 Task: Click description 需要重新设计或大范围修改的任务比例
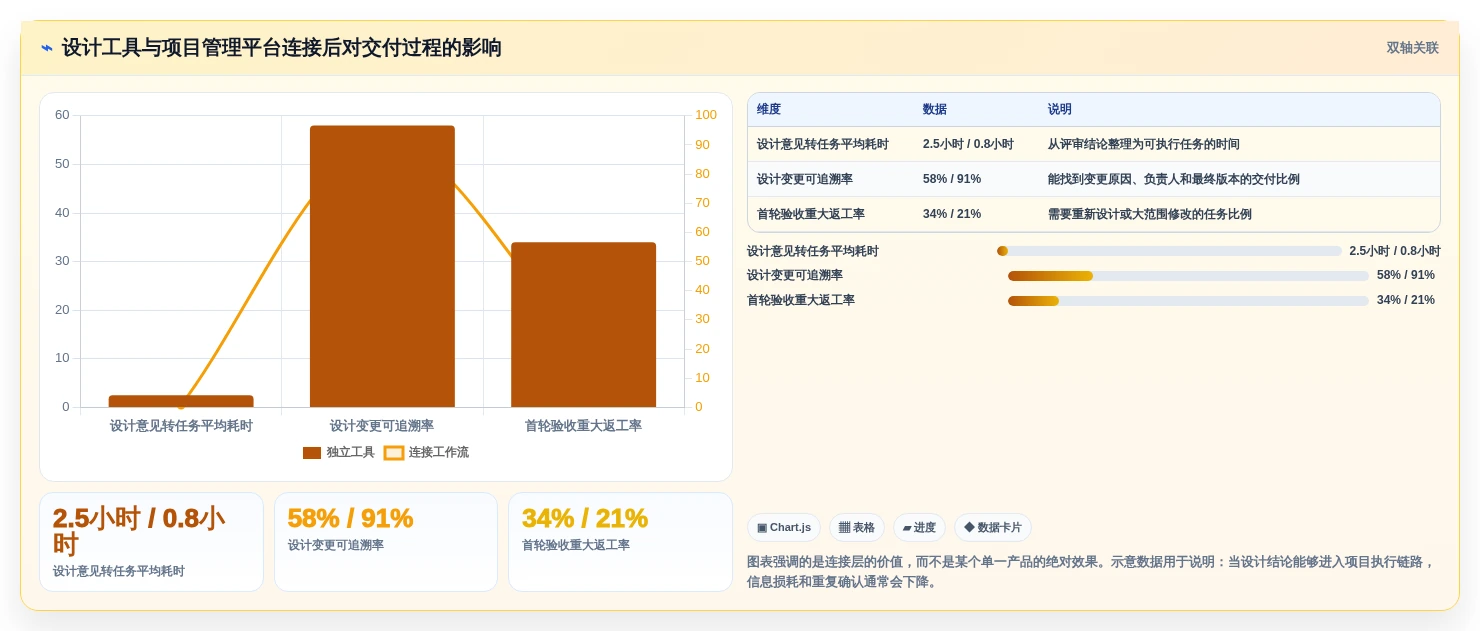coord(1150,215)
